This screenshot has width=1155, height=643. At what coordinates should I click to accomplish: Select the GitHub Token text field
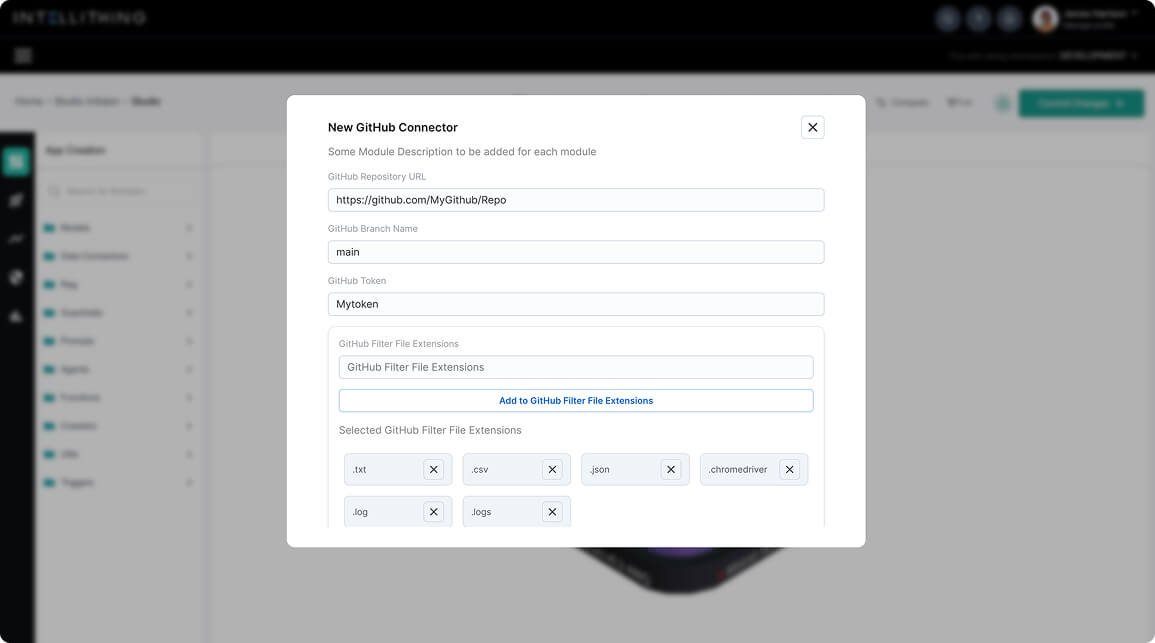(x=576, y=304)
